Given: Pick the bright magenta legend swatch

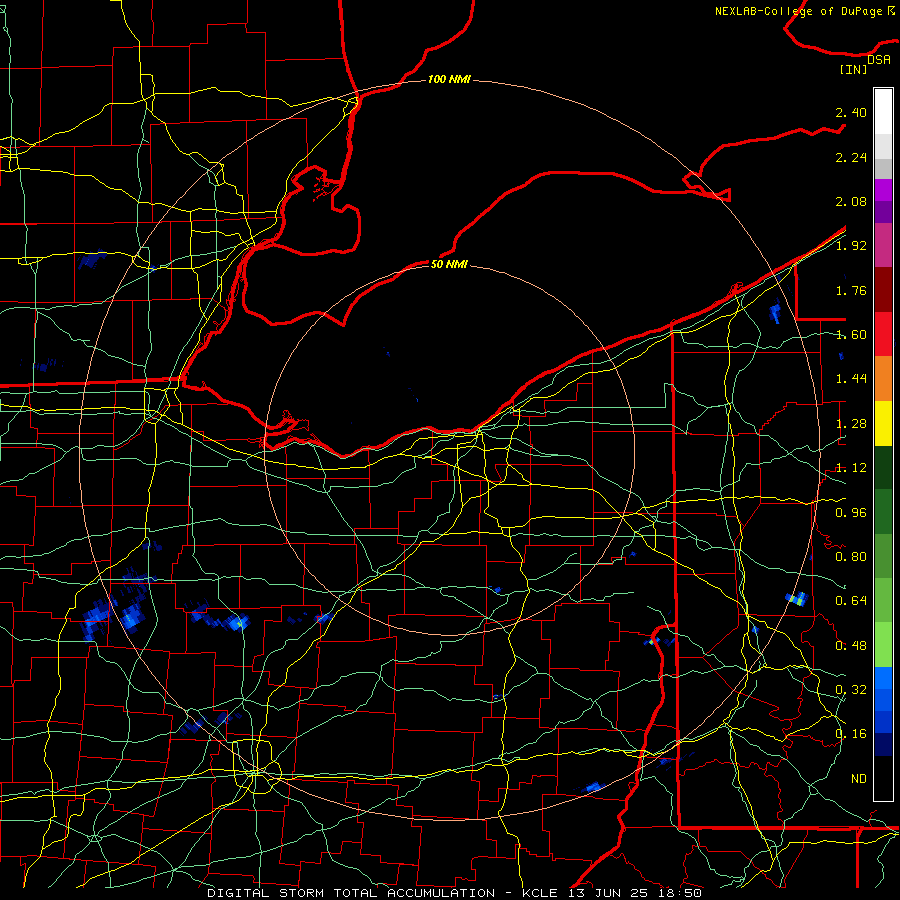Looking at the screenshot, I should point(883,190).
